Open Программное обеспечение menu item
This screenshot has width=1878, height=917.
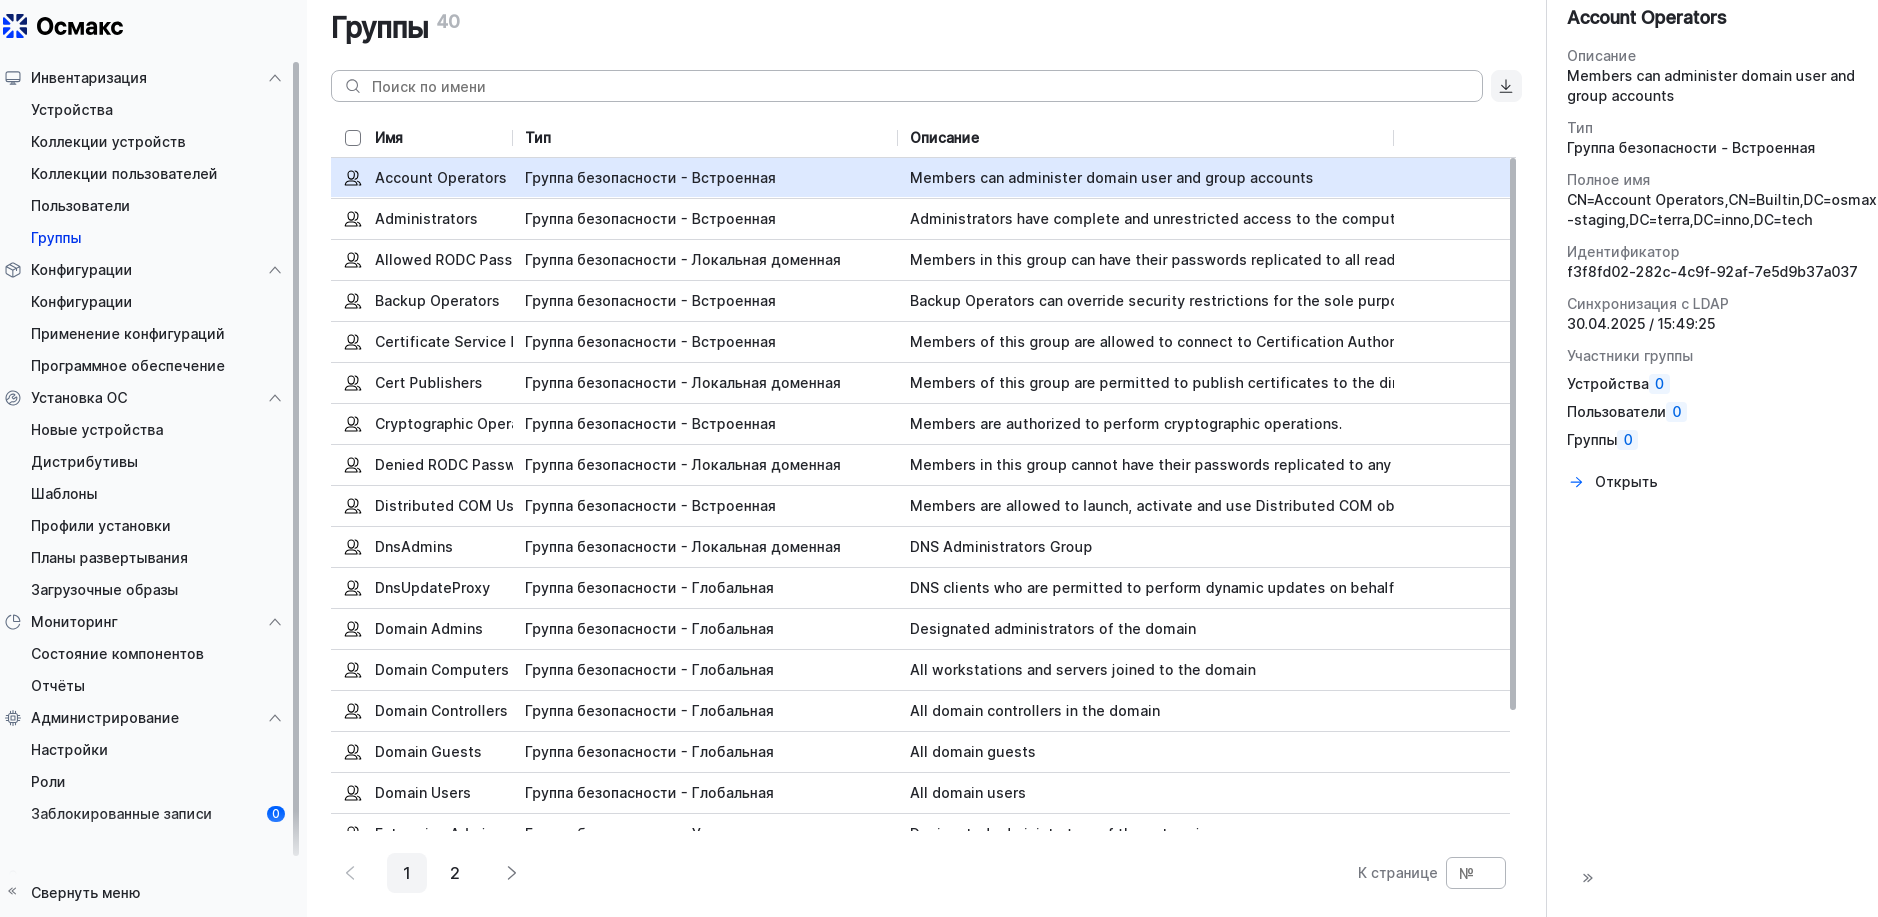[x=127, y=366]
